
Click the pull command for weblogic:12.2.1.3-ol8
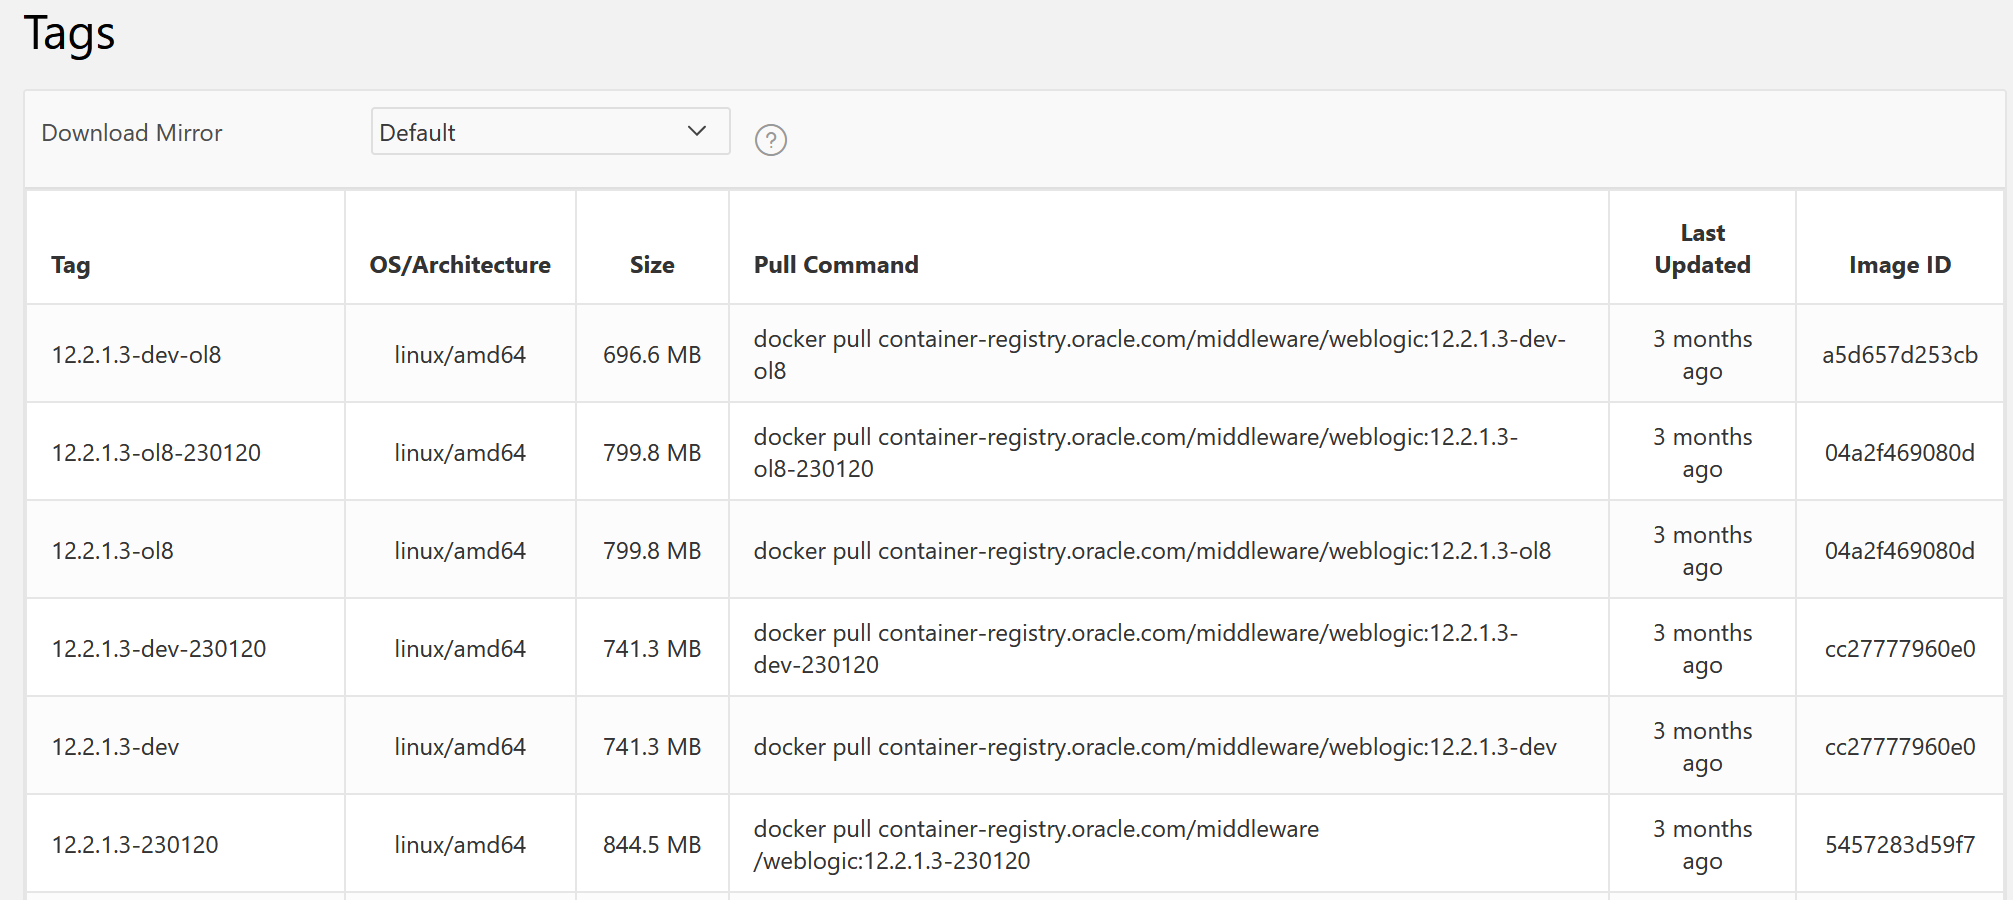[x=1152, y=551]
